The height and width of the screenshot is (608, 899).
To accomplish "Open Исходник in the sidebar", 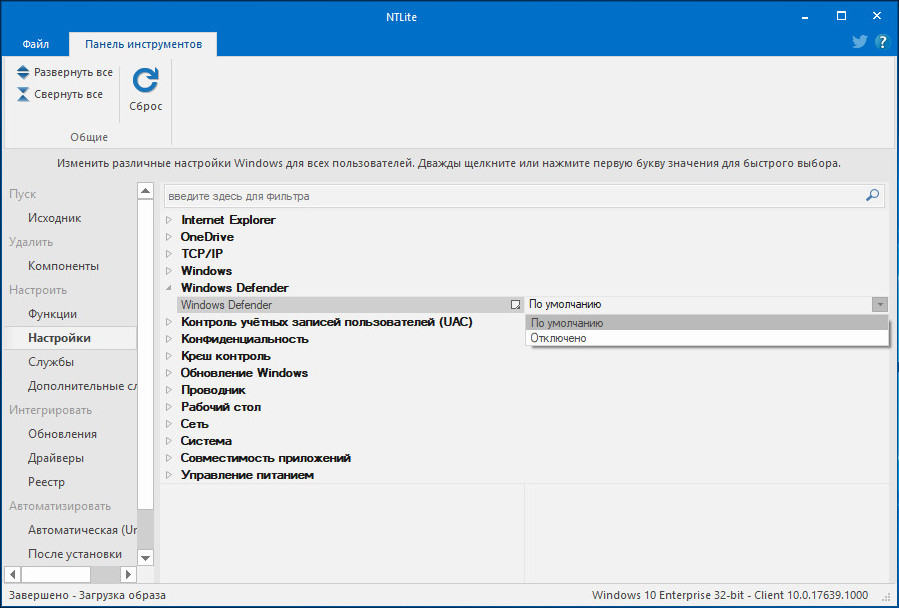I will click(54, 218).
